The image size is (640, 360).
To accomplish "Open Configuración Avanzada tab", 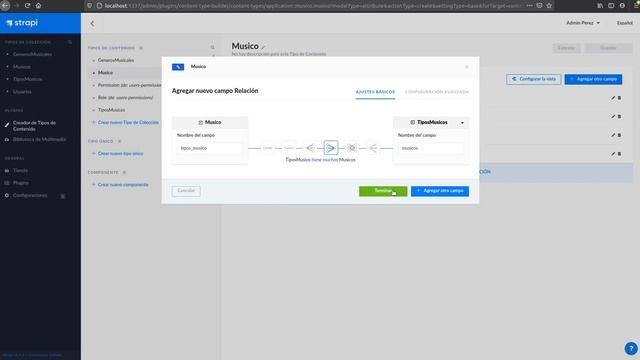I will (437, 92).
